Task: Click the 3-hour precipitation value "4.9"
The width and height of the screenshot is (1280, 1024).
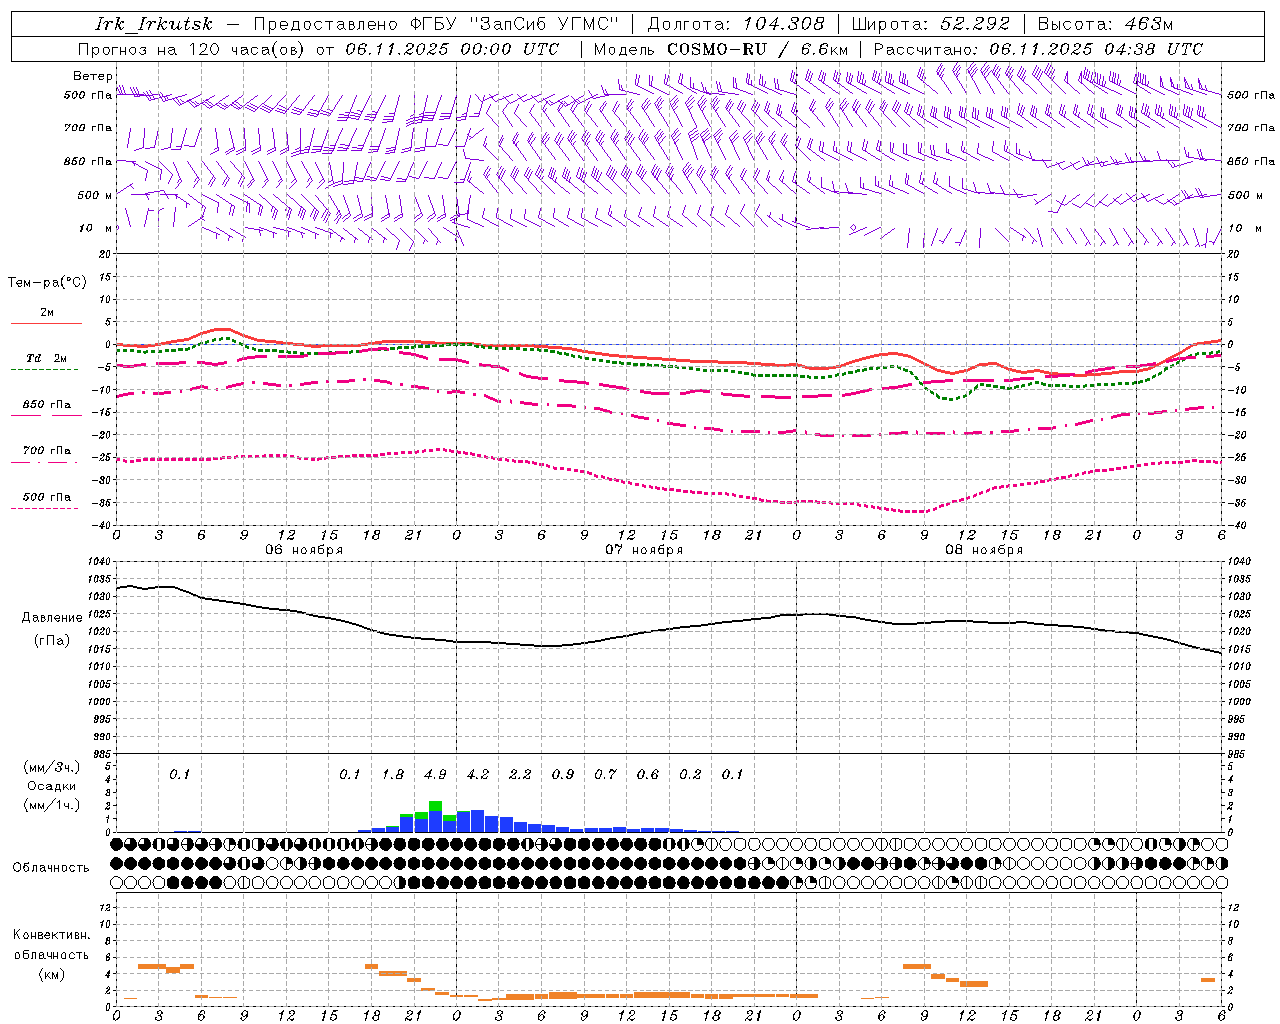Action: (435, 774)
